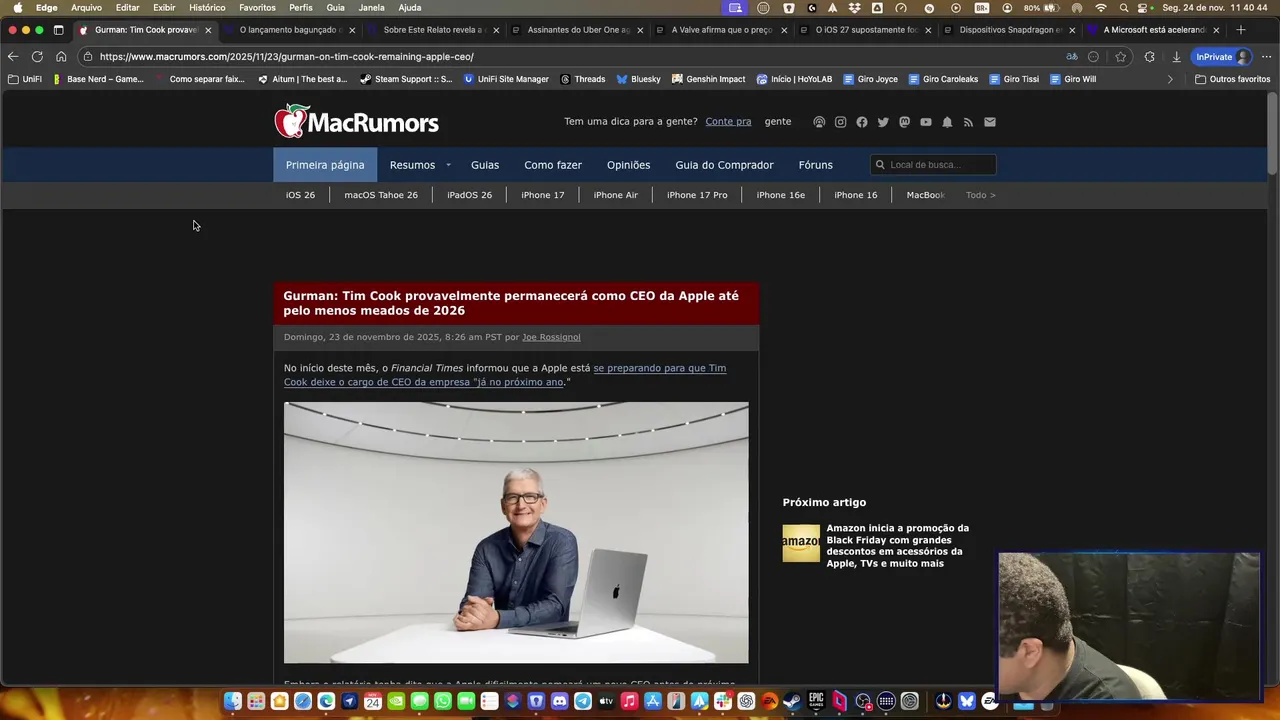The height and width of the screenshot is (720, 1280).
Task: Open downloads arrow icon in toolbar
Action: 1176,57
